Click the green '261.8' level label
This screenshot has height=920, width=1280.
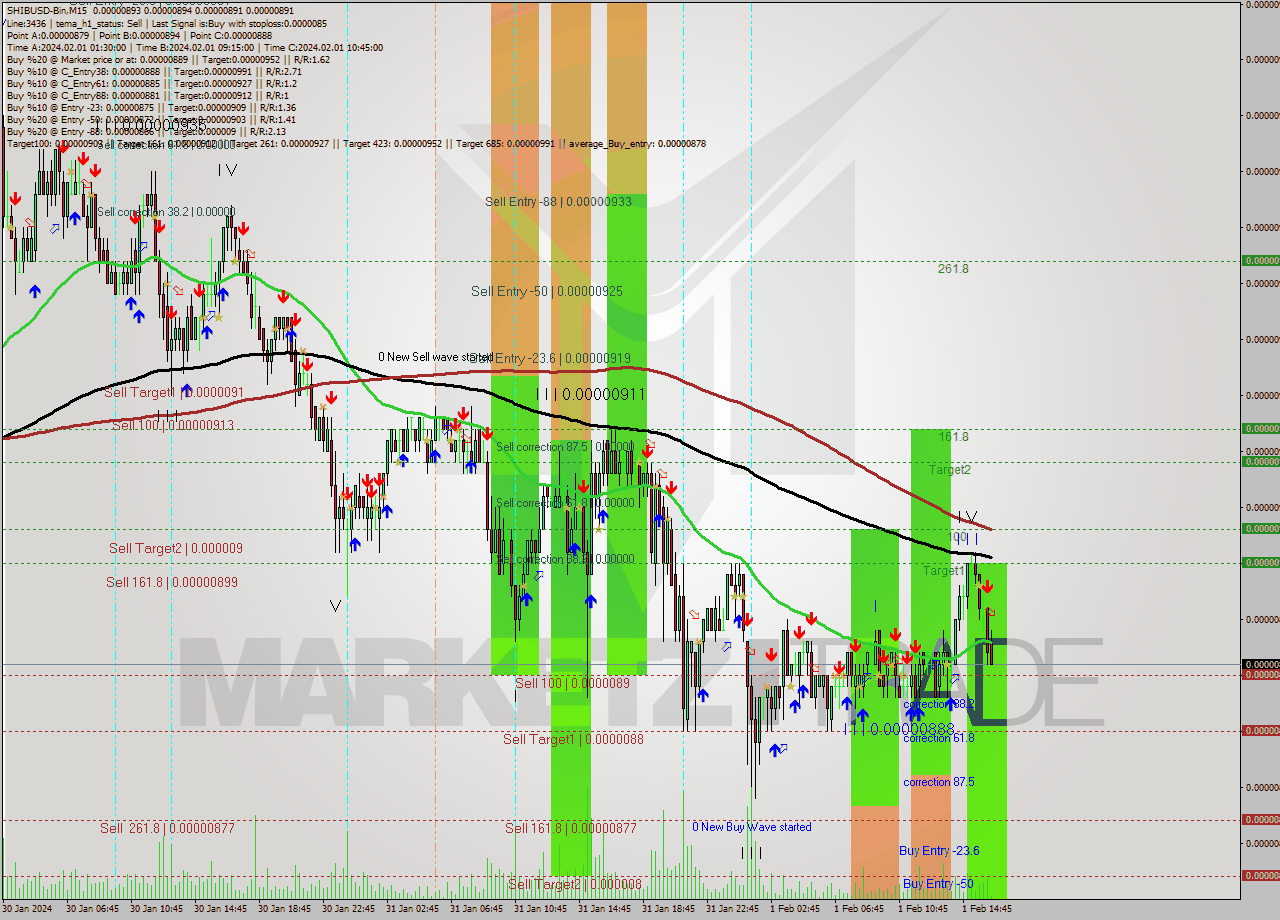953,269
